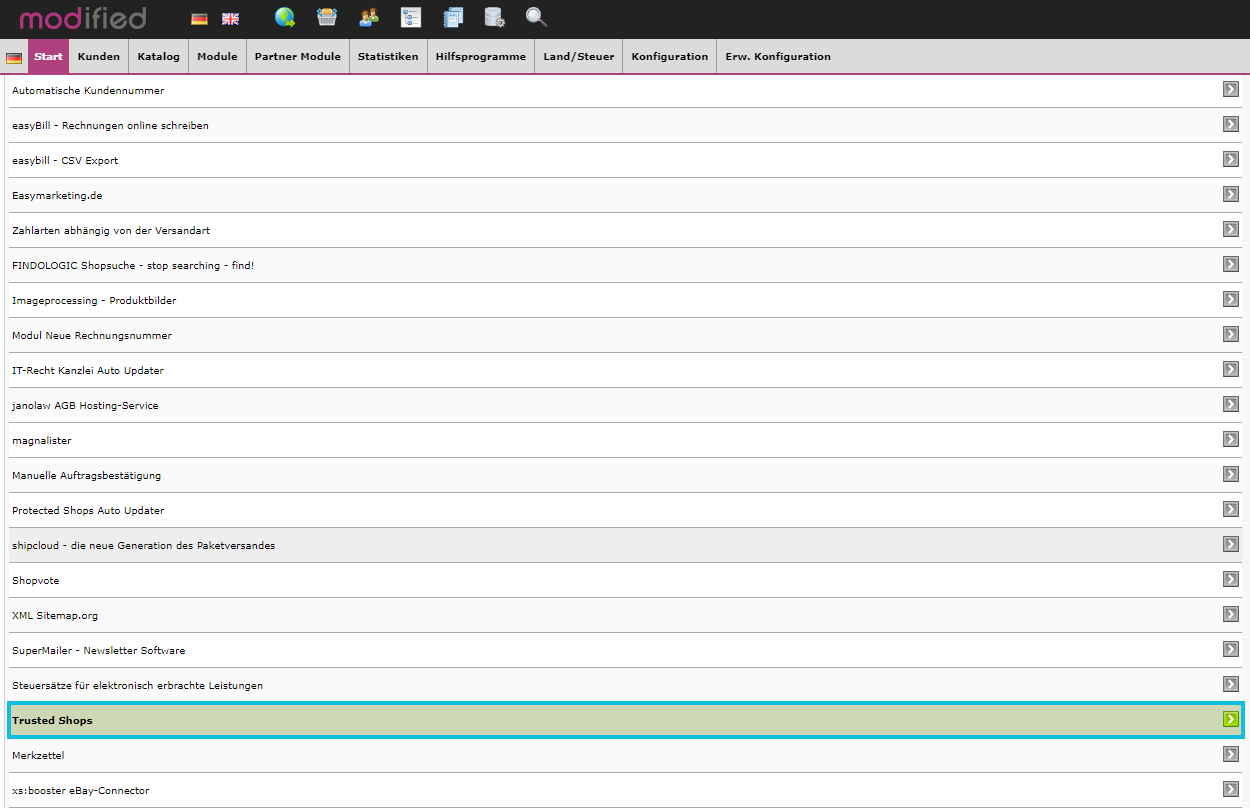The image size is (1250, 808).
Task: Click the arrow icon in the shipcloud row
Action: point(1231,544)
